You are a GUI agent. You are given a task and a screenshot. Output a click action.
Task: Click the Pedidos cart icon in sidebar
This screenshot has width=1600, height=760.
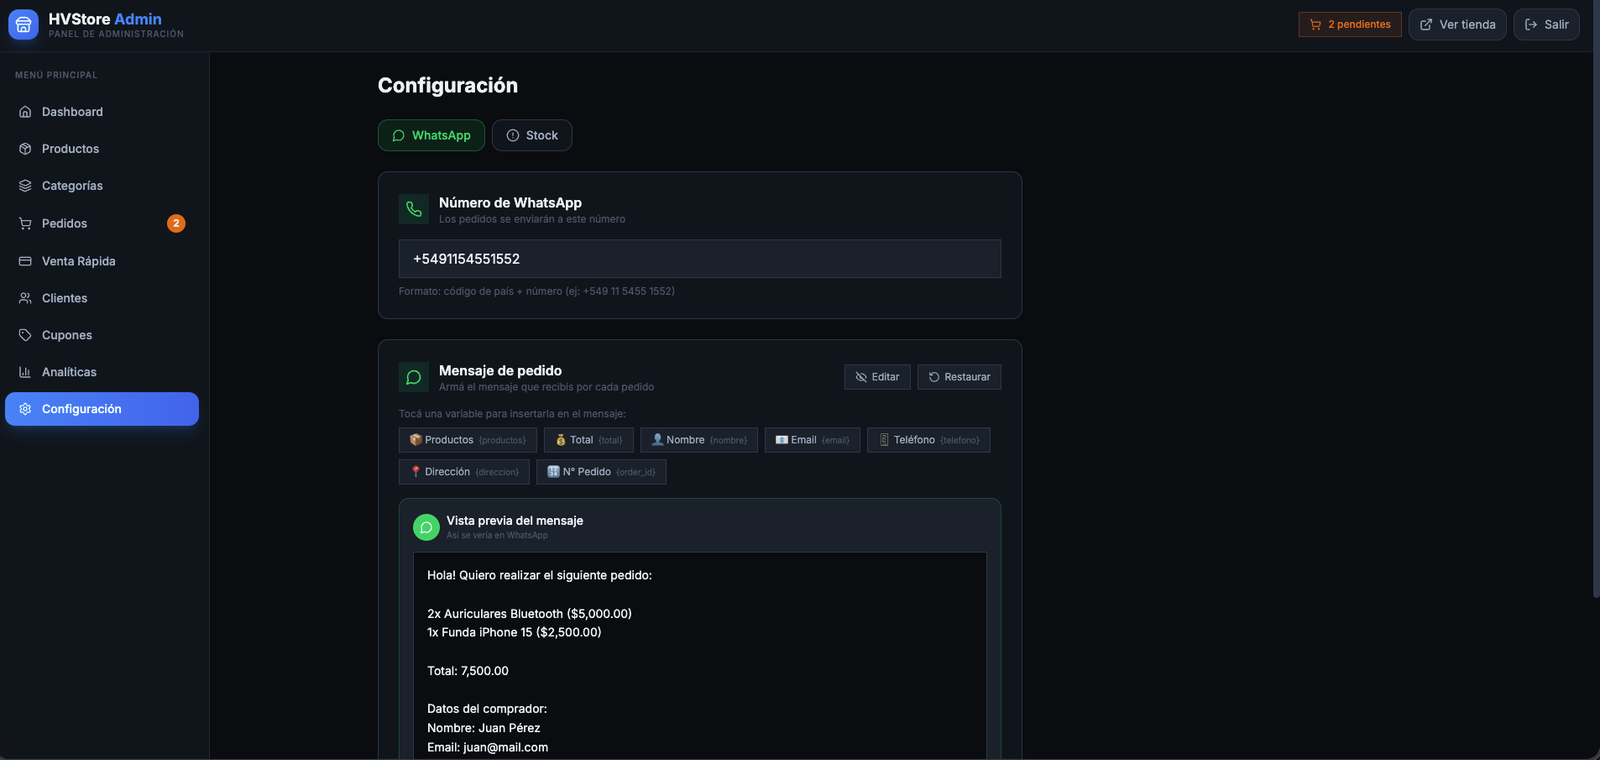pyautogui.click(x=25, y=224)
